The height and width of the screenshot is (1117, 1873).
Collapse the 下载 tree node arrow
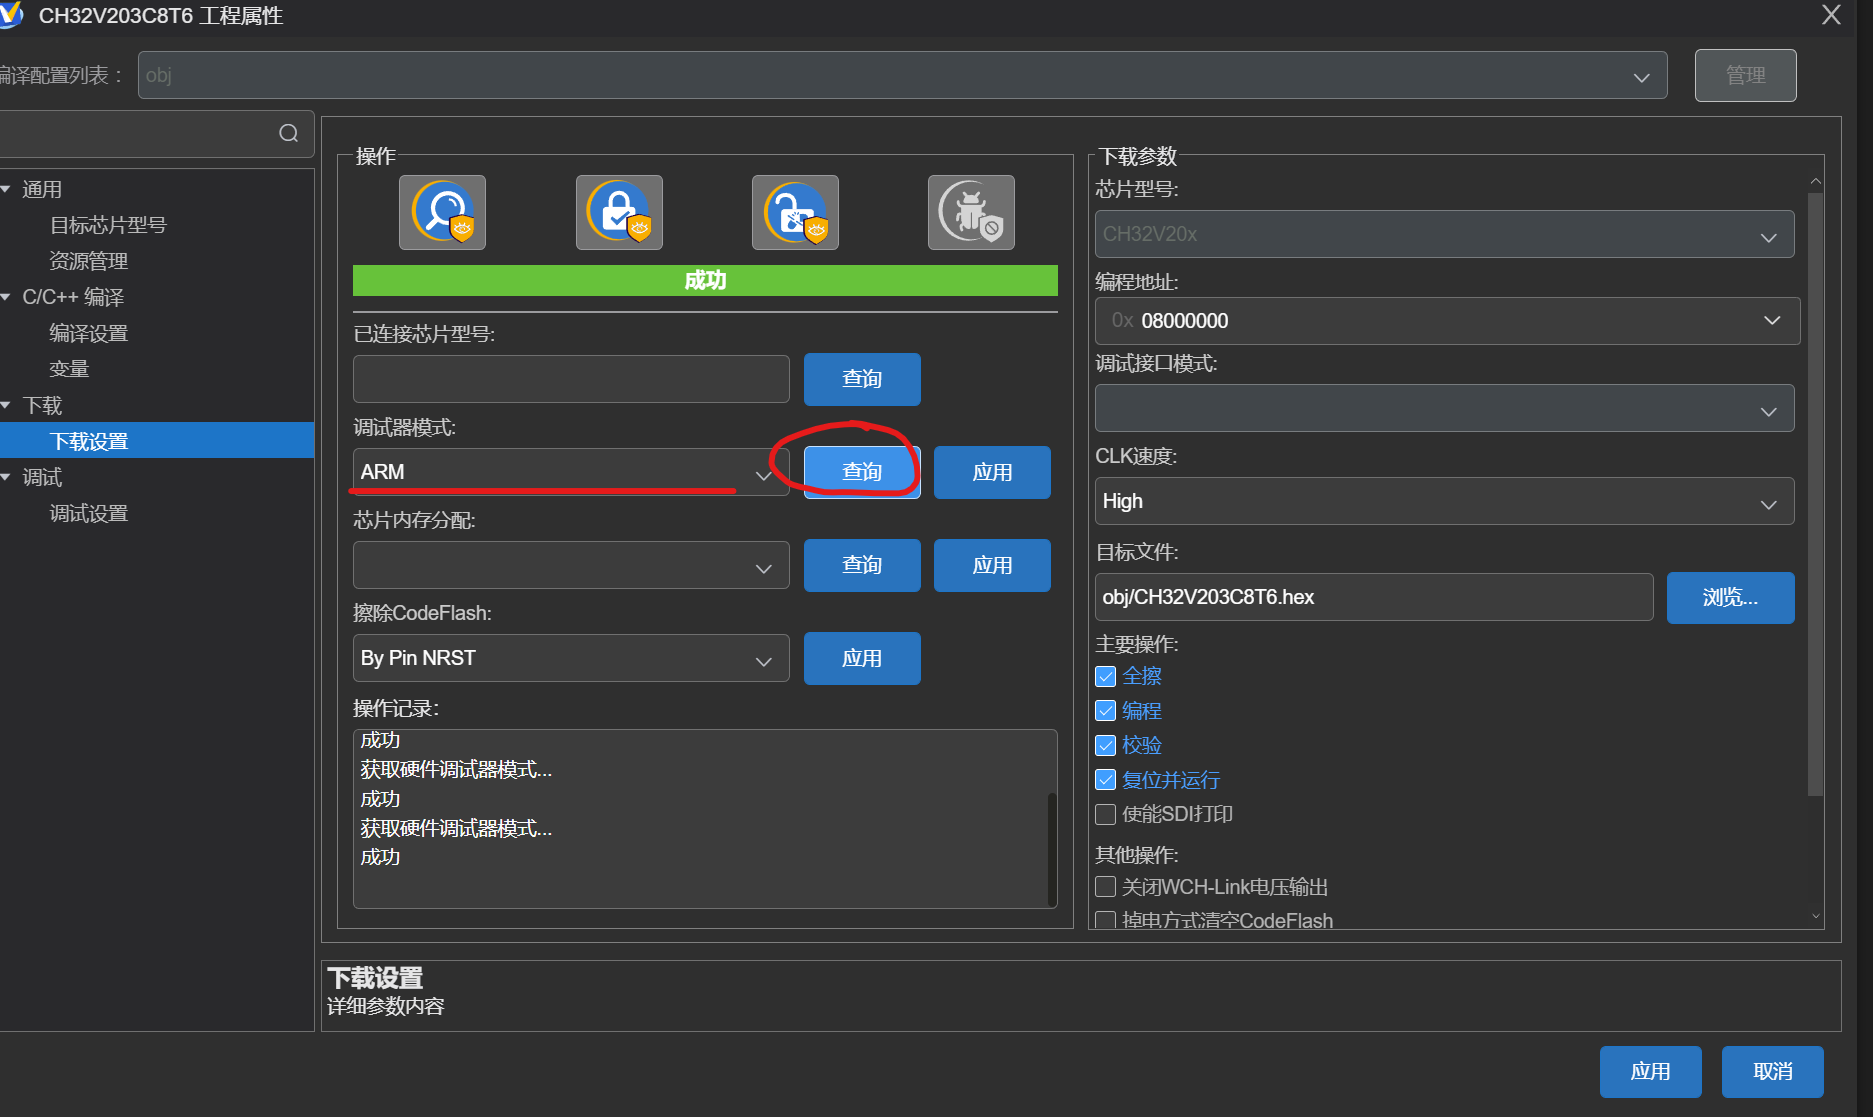(x=7, y=405)
